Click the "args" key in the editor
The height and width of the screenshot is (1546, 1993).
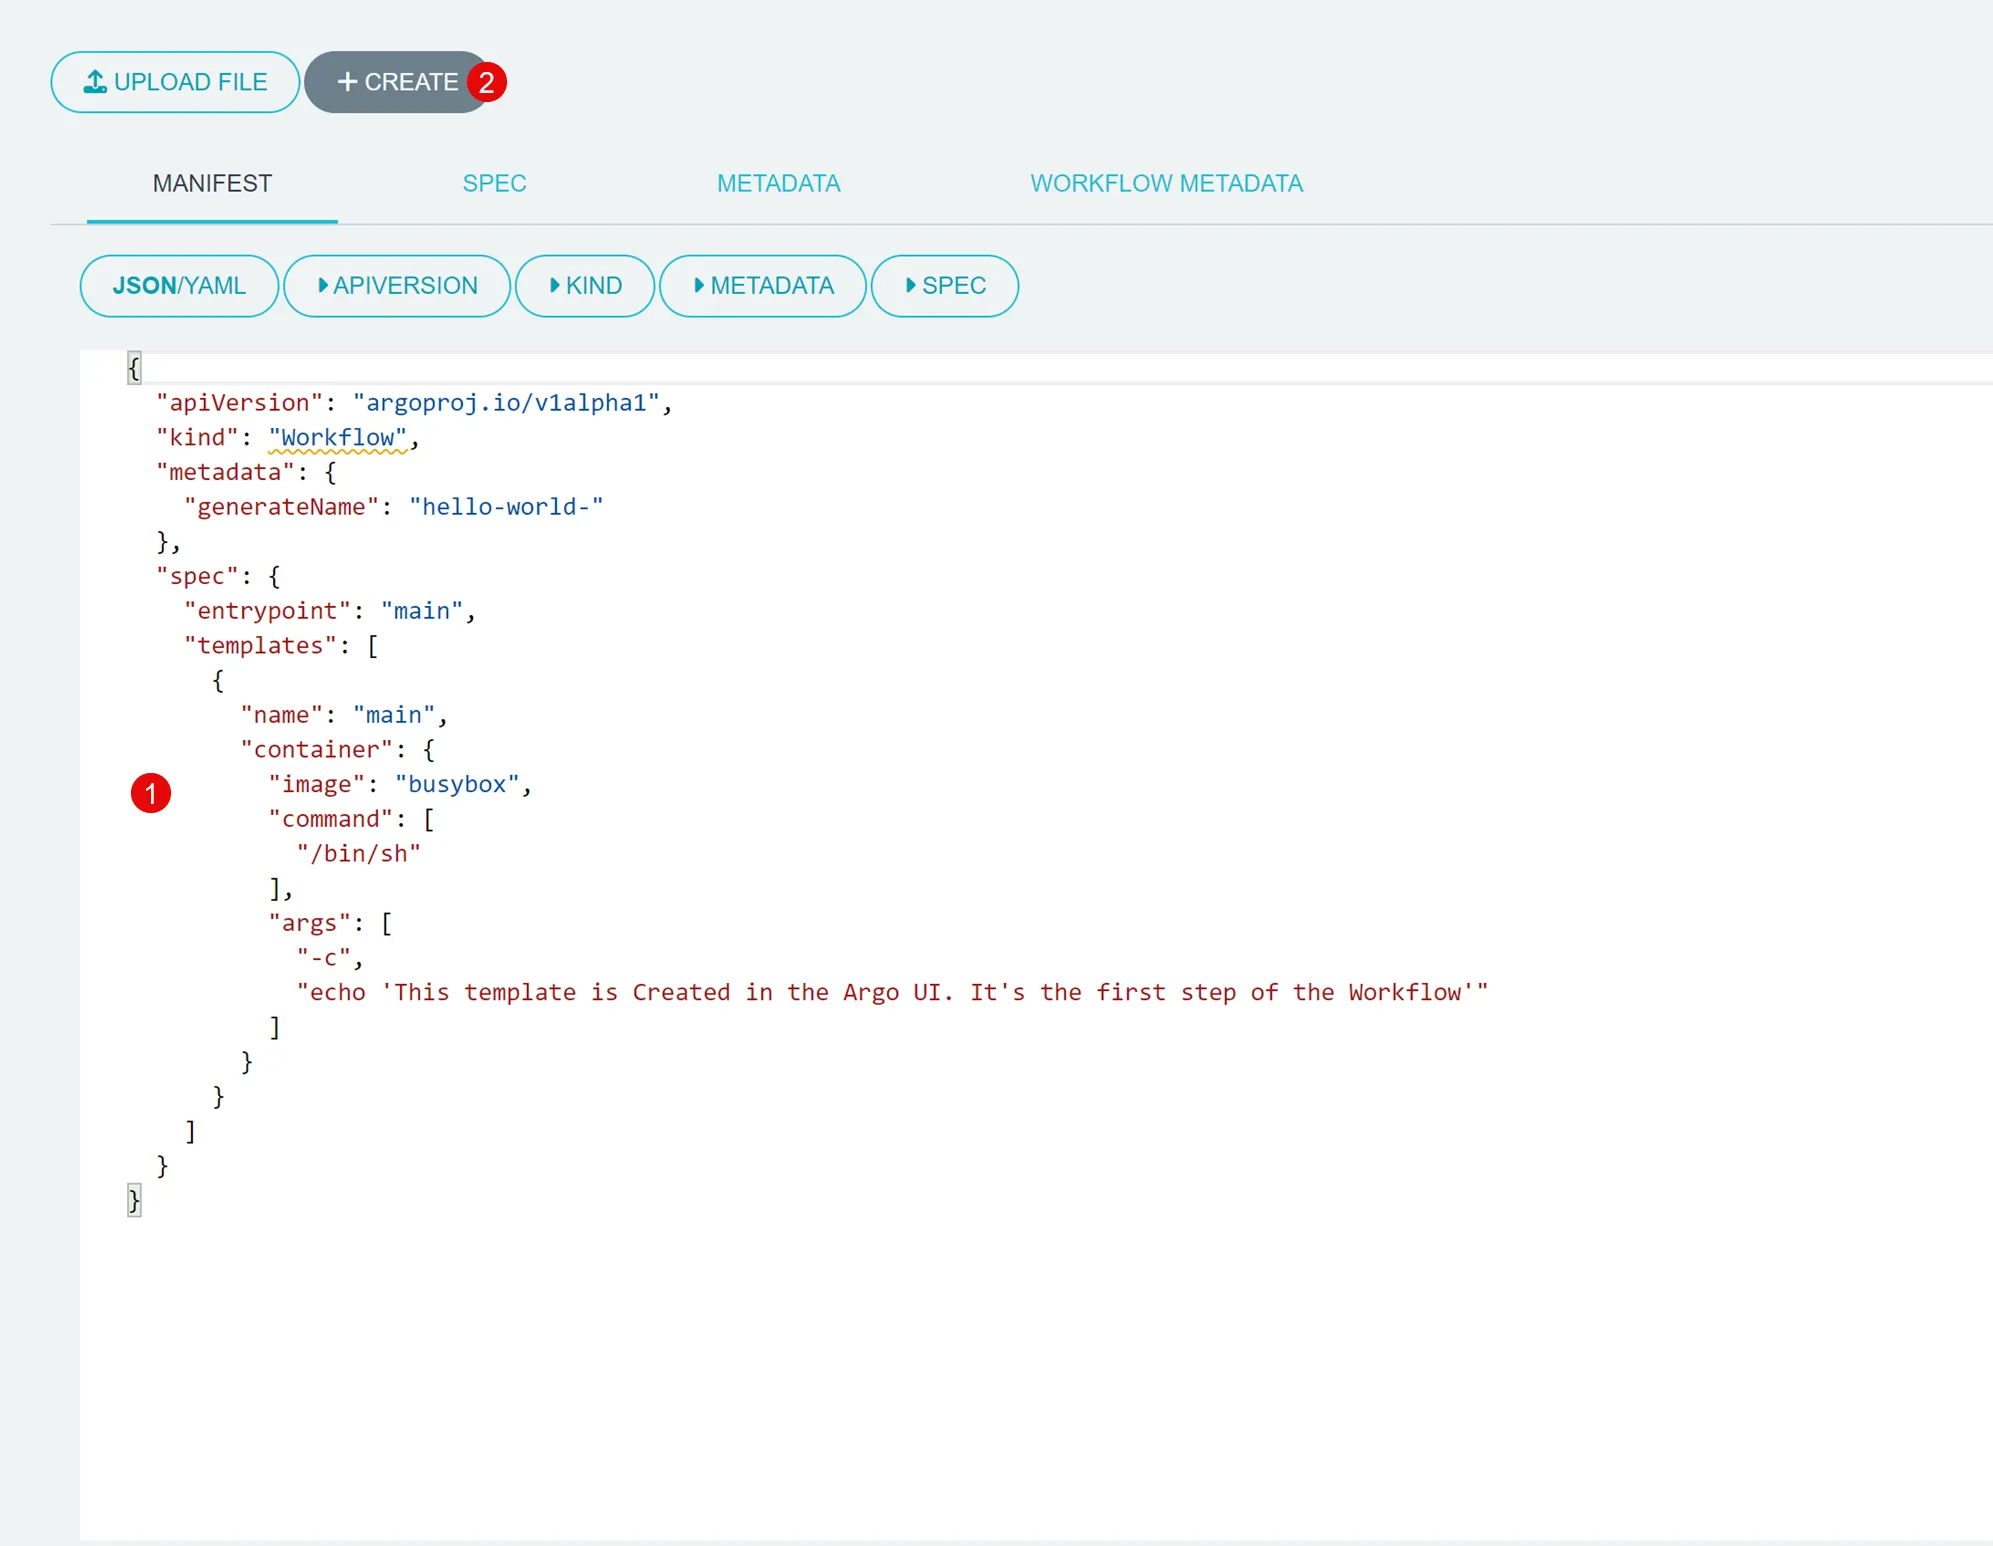(x=310, y=923)
